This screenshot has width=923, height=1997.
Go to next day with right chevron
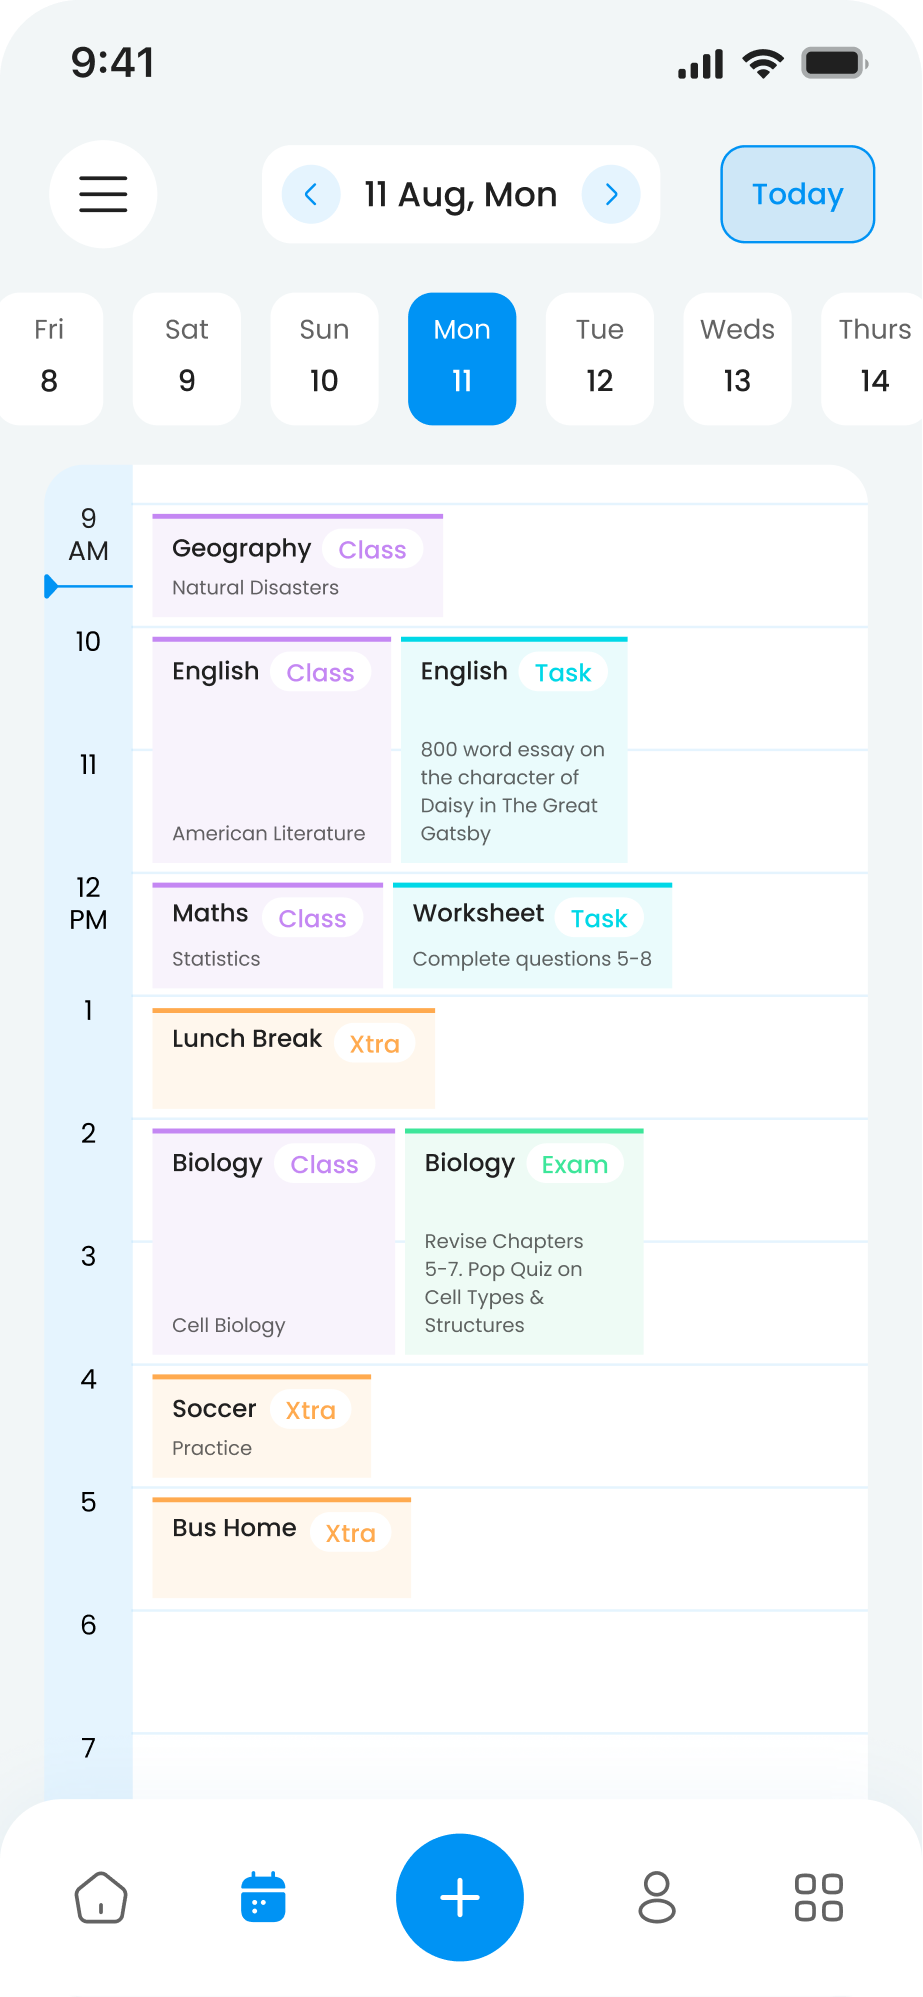point(611,194)
